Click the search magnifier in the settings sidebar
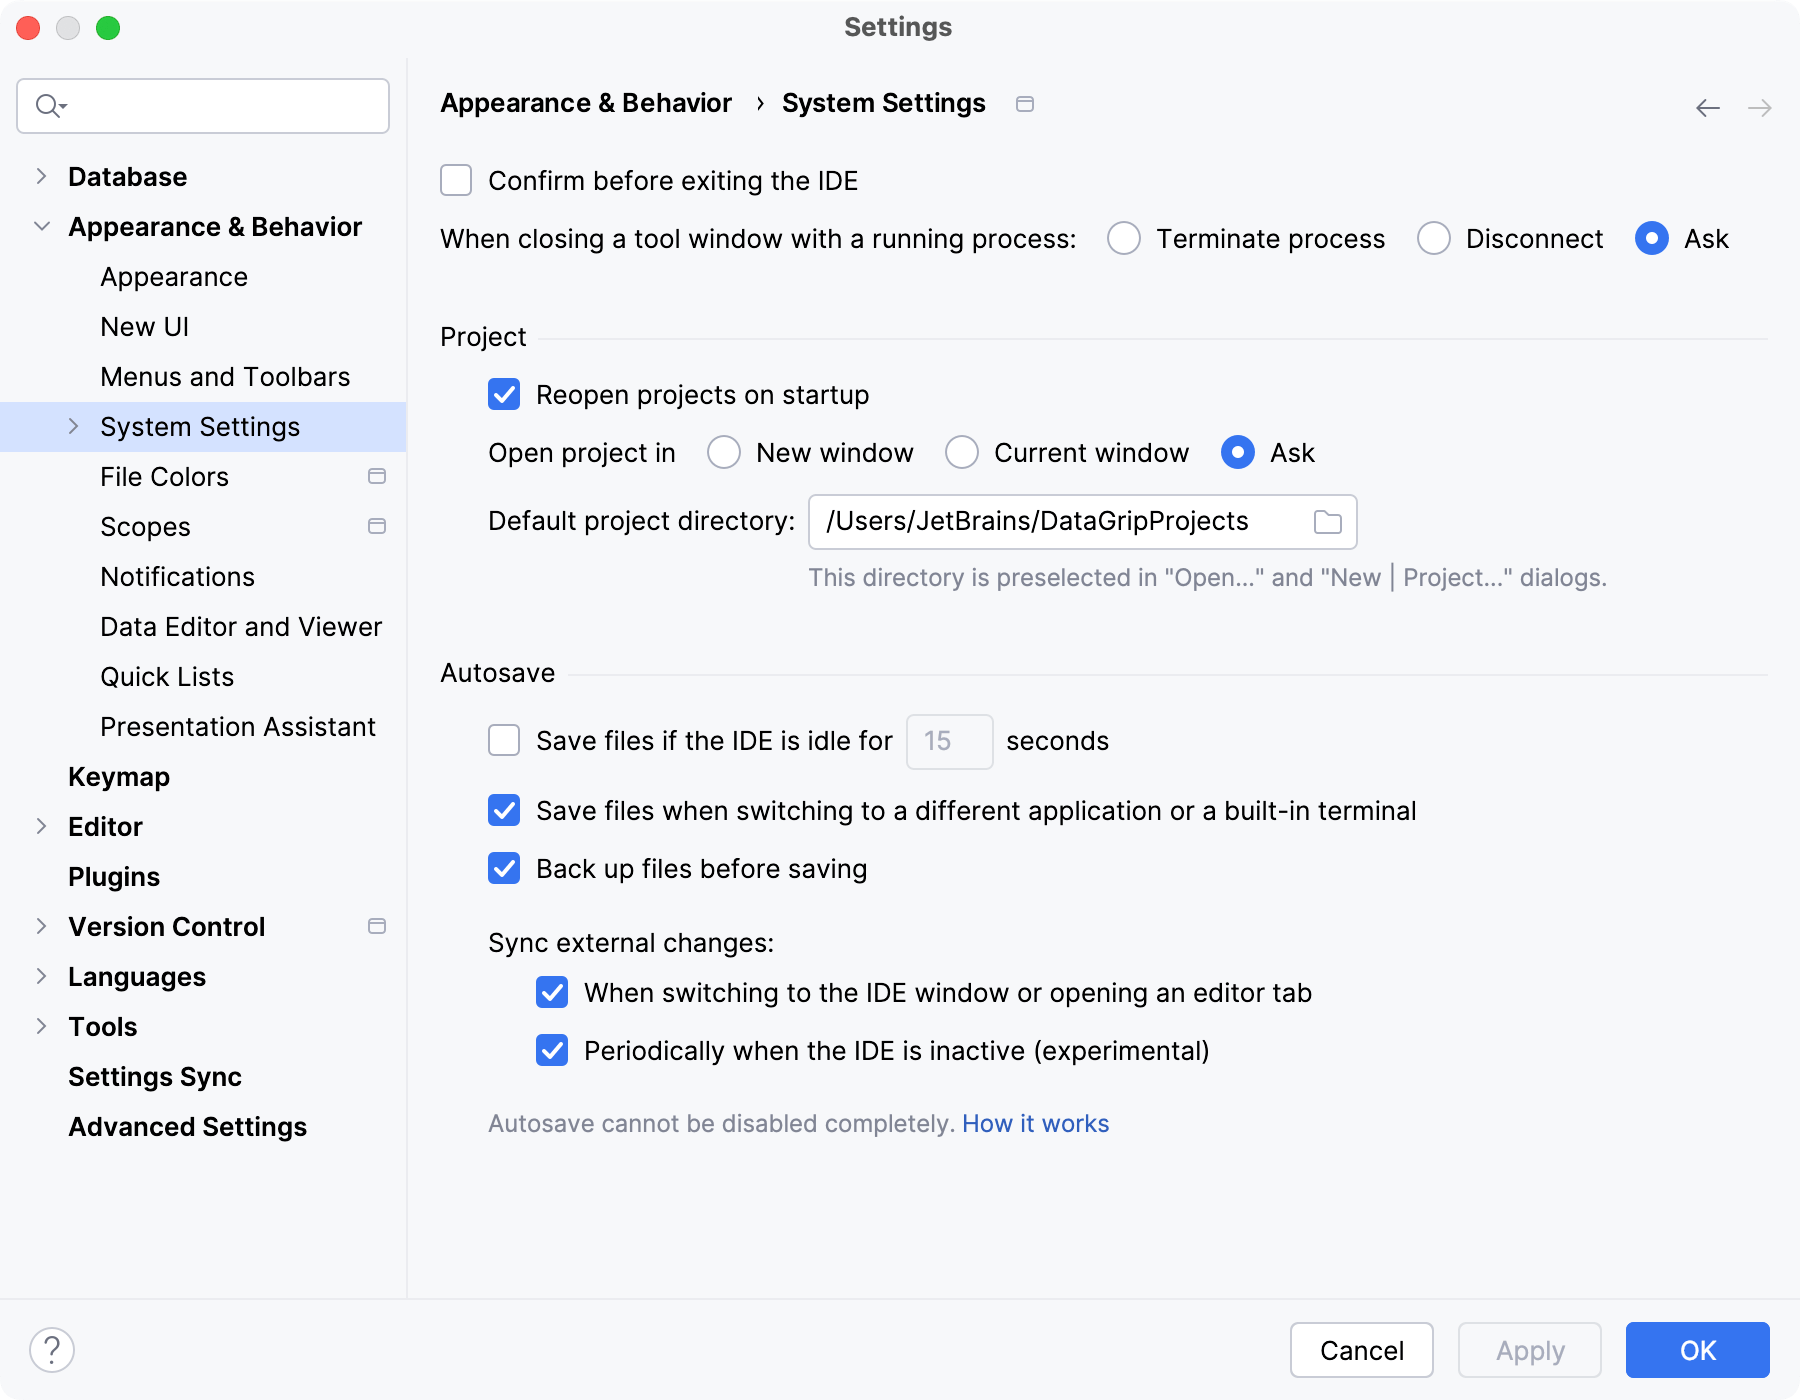The width and height of the screenshot is (1800, 1400). [x=48, y=105]
